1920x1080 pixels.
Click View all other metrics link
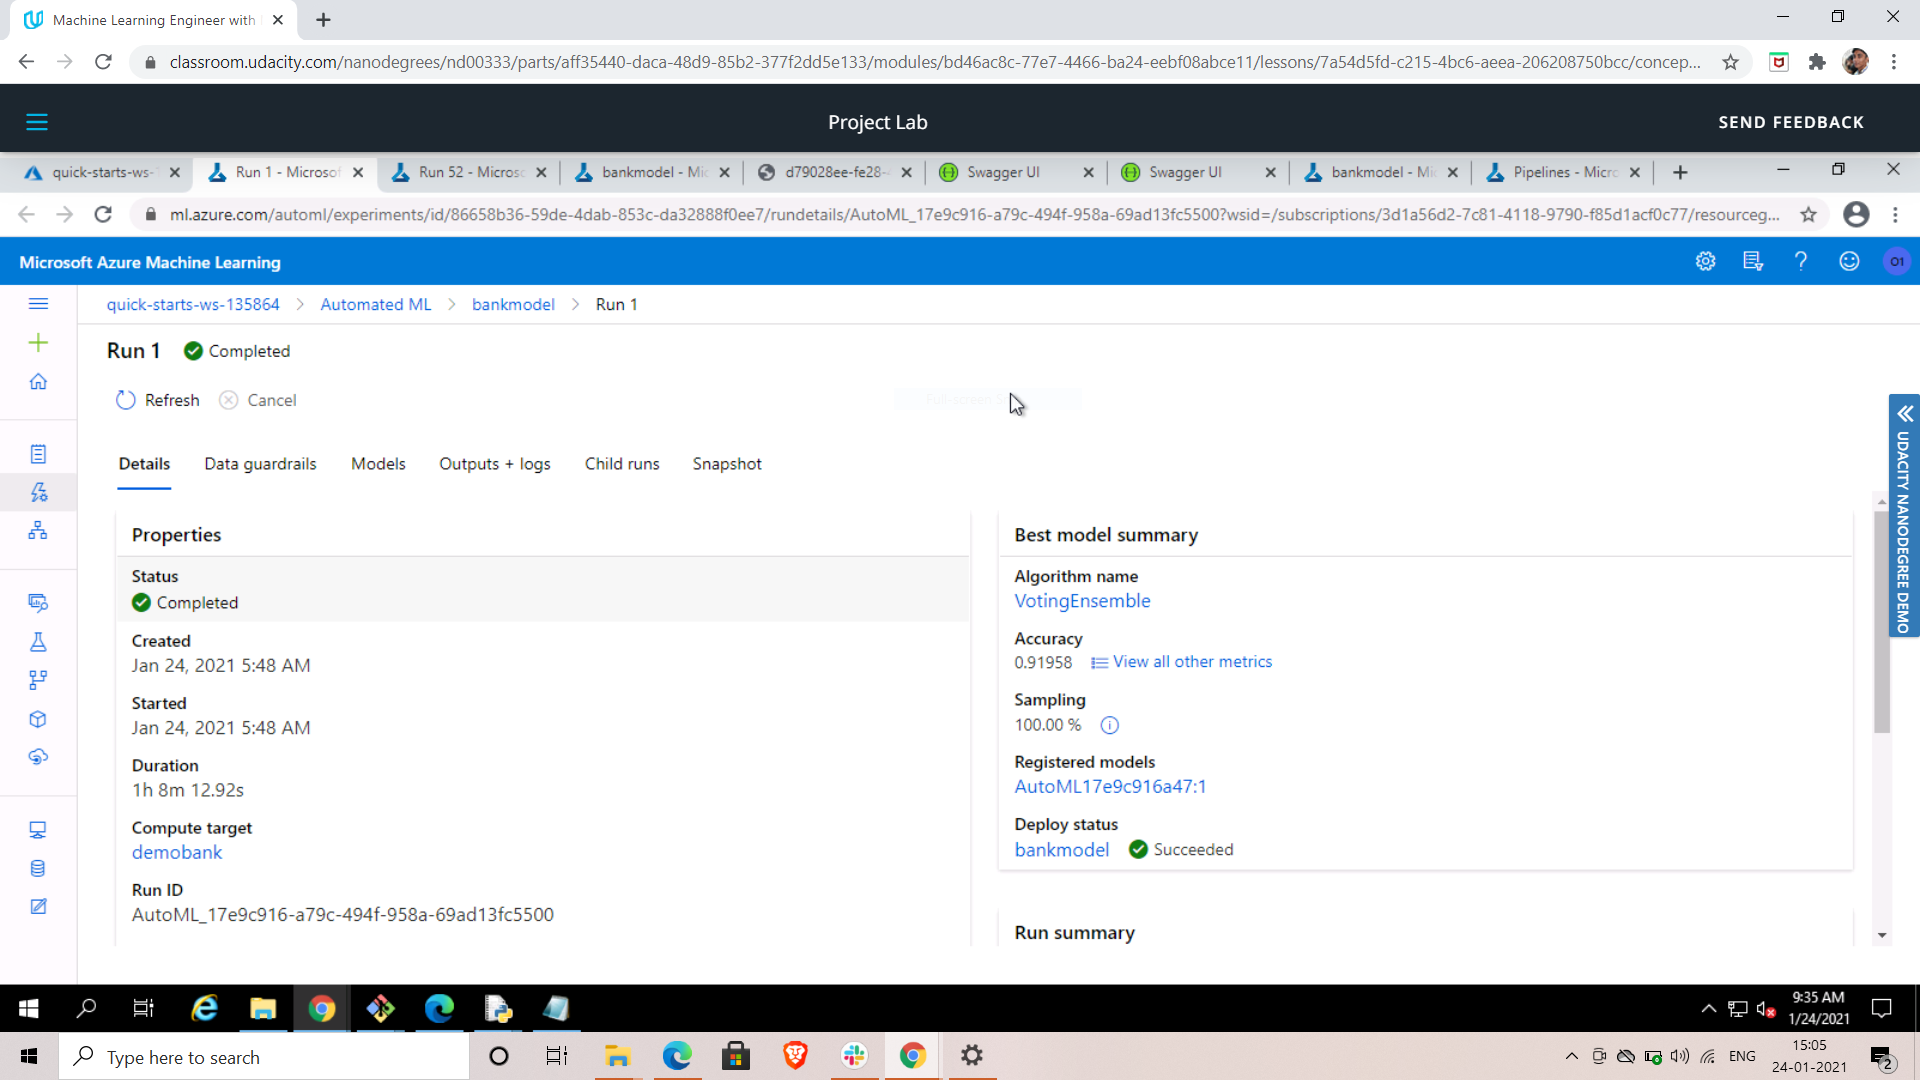click(1191, 662)
